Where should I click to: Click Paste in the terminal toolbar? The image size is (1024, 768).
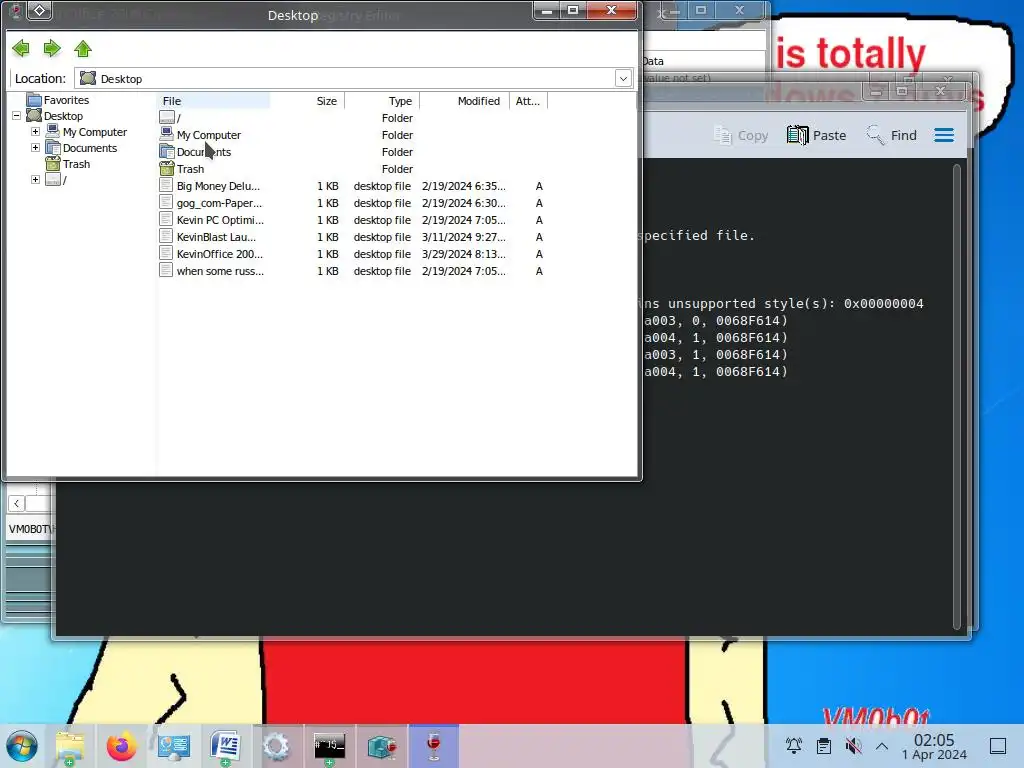[x=816, y=135]
